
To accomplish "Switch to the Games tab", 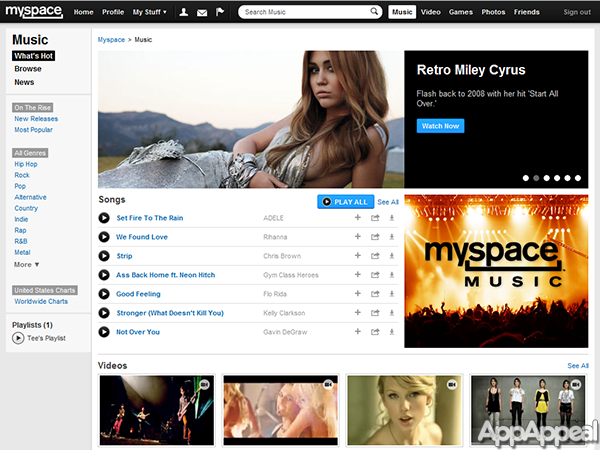I will [461, 12].
